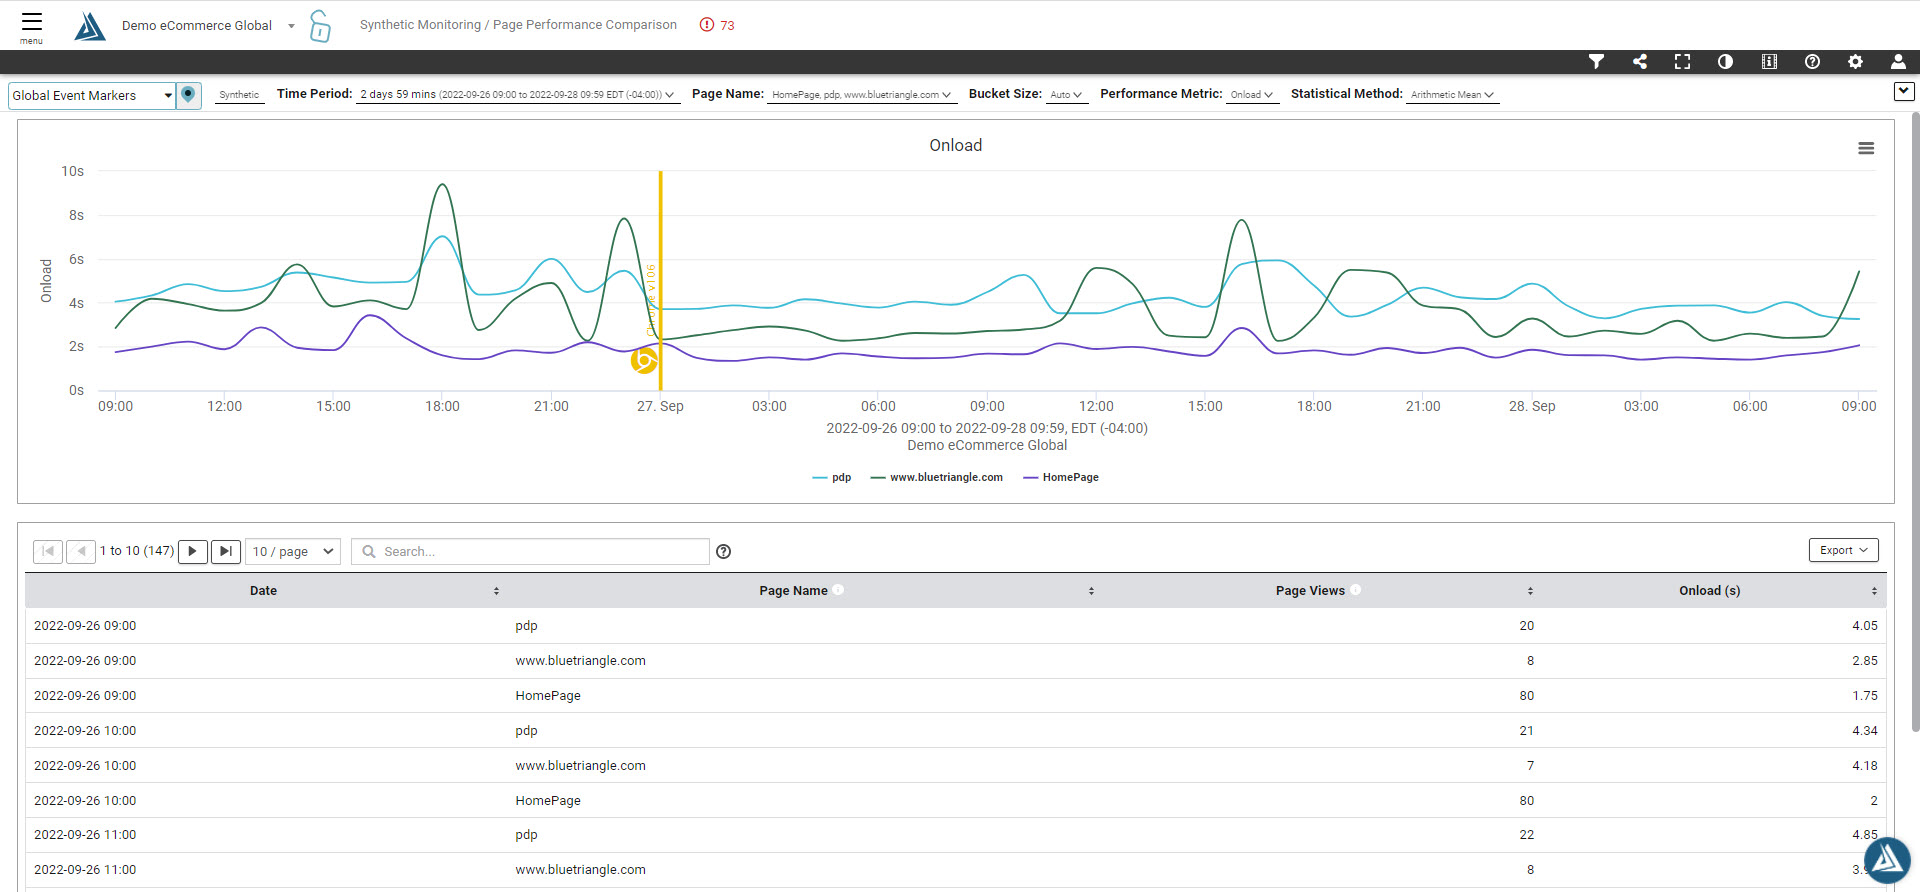
Task: Click the first-row pdp page name cell
Action: [526, 626]
